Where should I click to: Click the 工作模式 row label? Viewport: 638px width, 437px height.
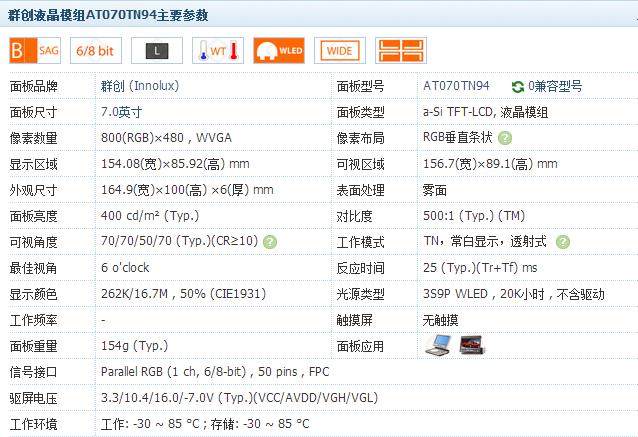click(x=360, y=242)
